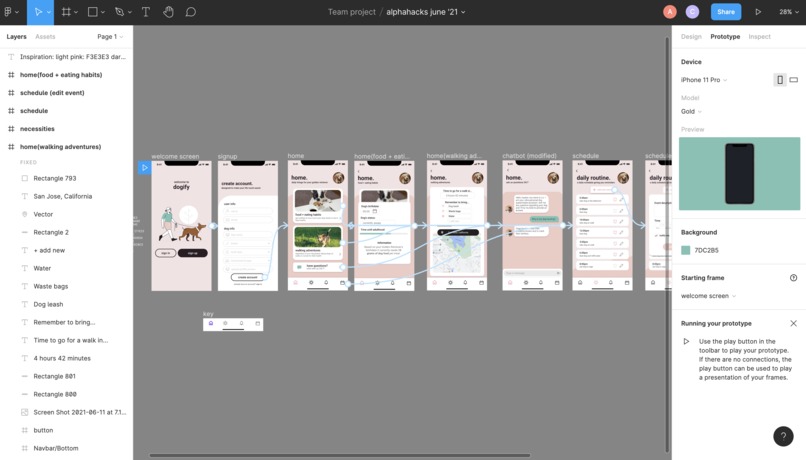Close the Running your prototype panel
This screenshot has width=806, height=460.
click(793, 323)
